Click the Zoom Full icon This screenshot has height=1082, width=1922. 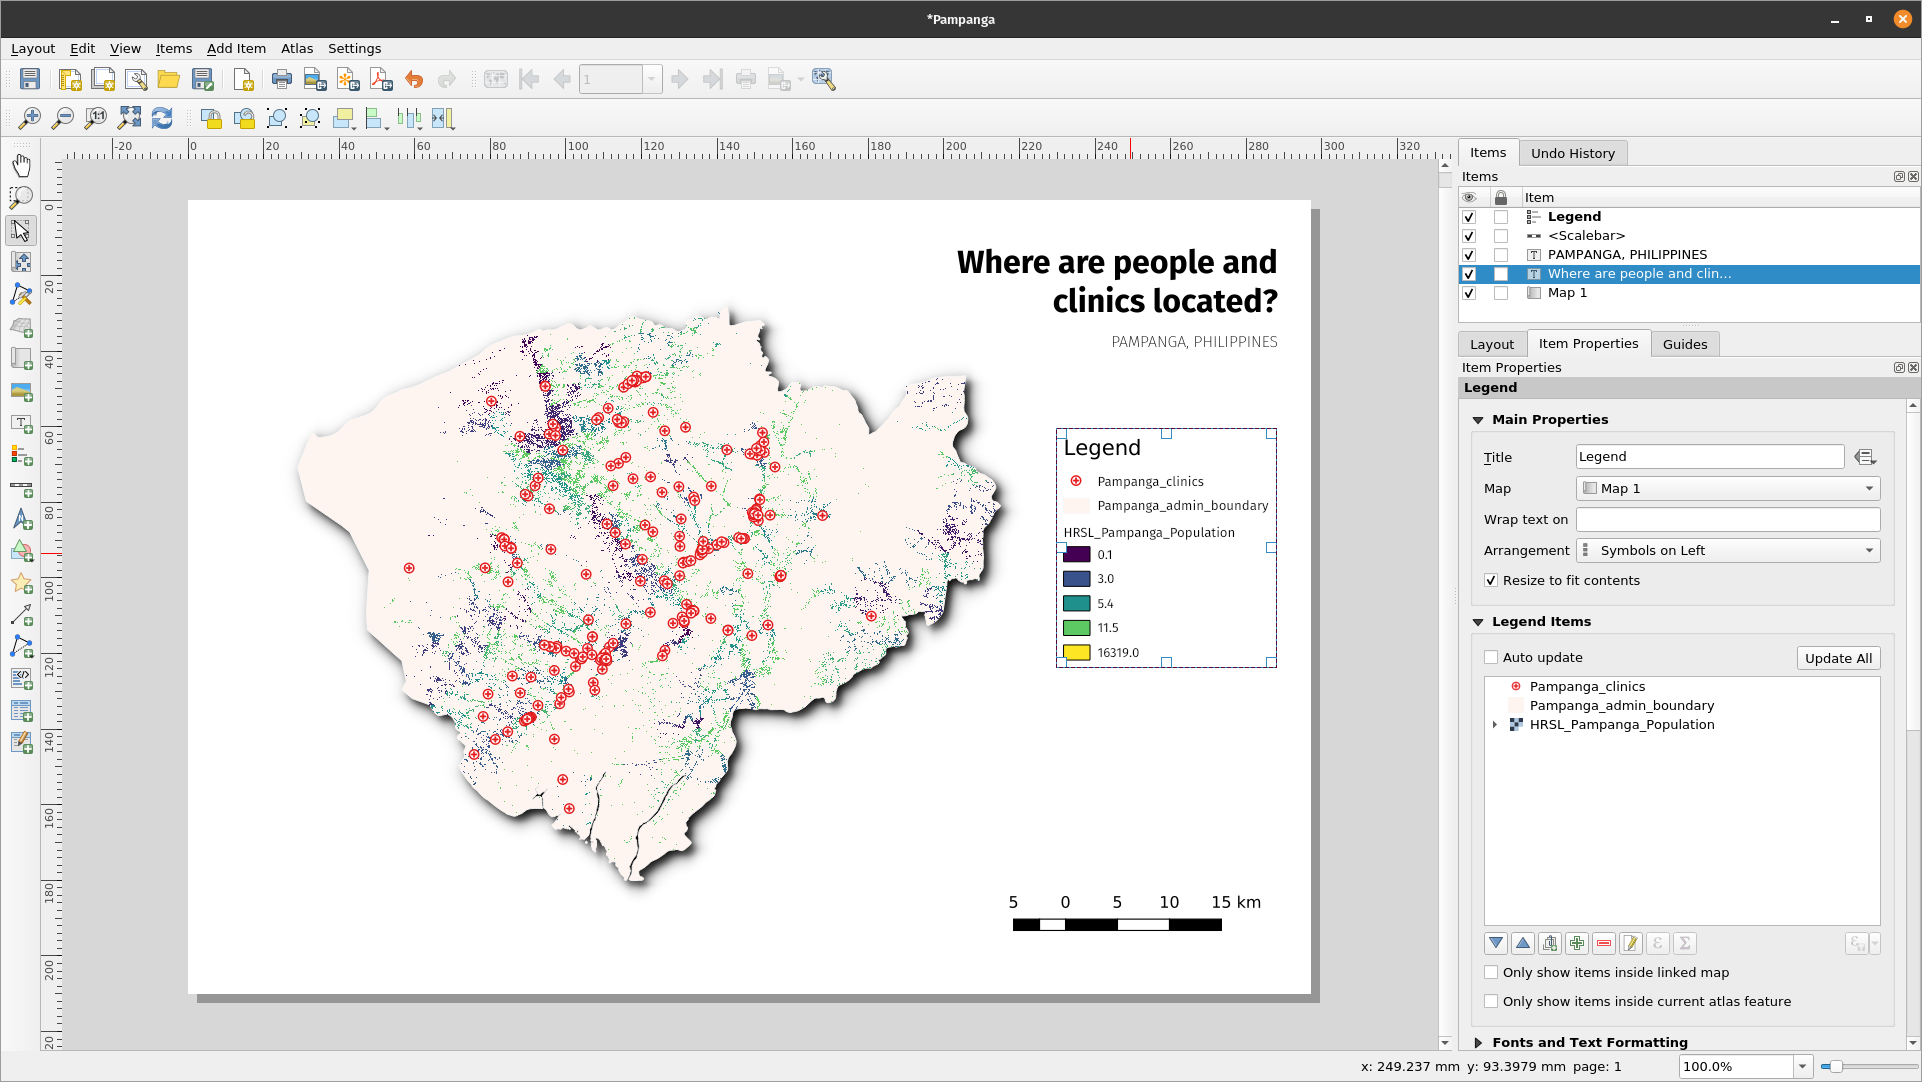(x=129, y=119)
